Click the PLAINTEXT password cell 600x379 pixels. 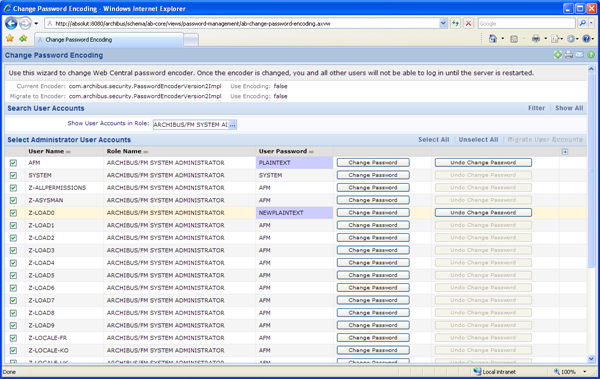click(x=294, y=163)
